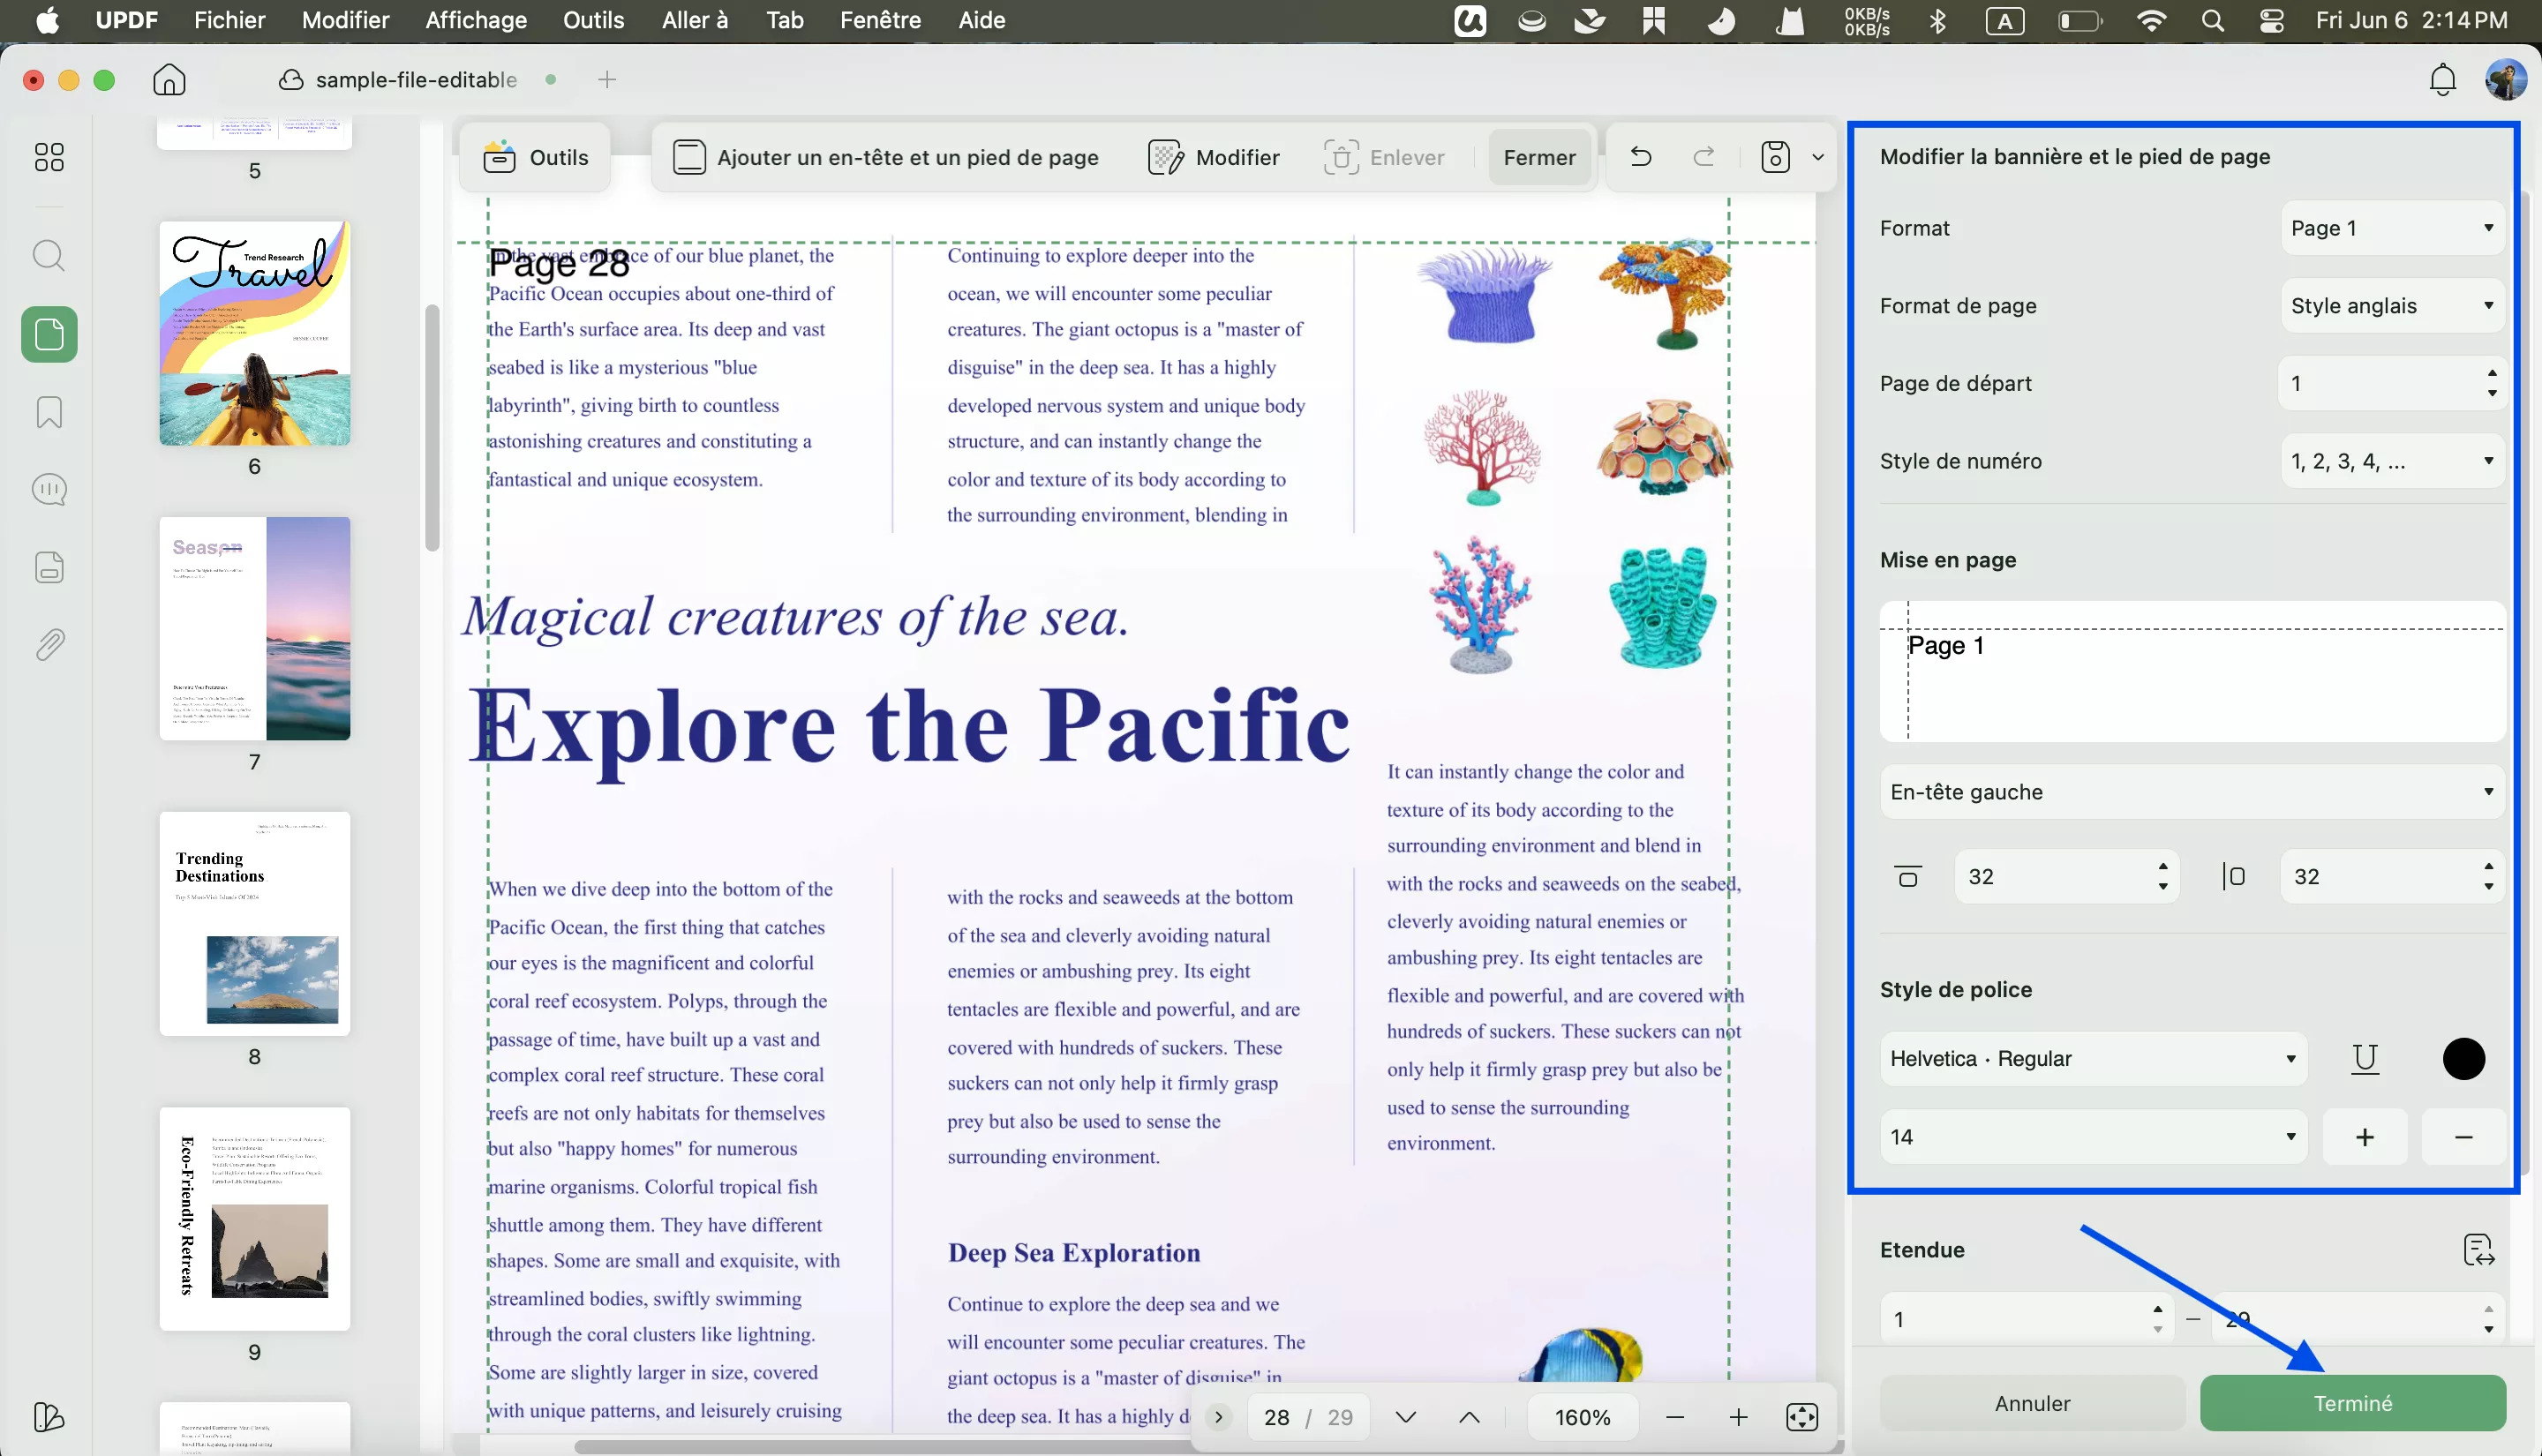Open macOS Spotlight search icon
The width and height of the screenshot is (2542, 1456).
2213,21
